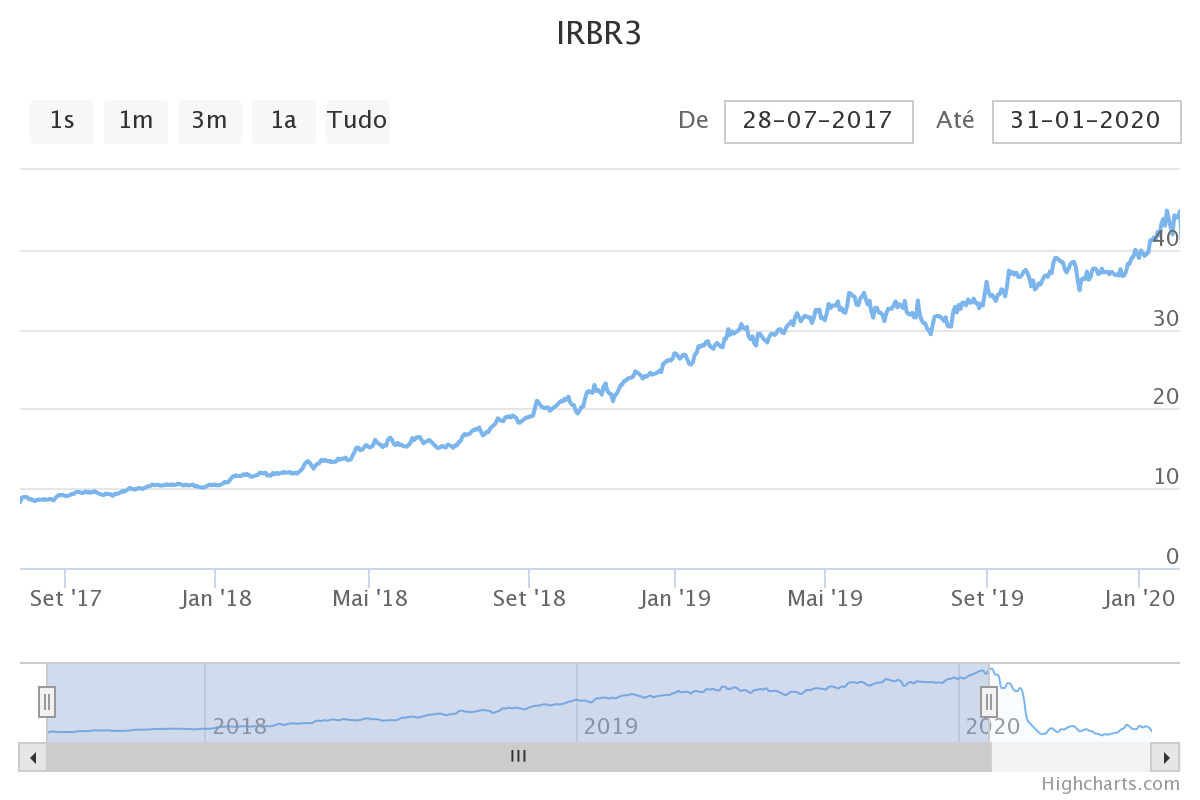Click the 2018 label in the navigator
Image resolution: width=1200 pixels, height=800 pixels.
[x=240, y=726]
